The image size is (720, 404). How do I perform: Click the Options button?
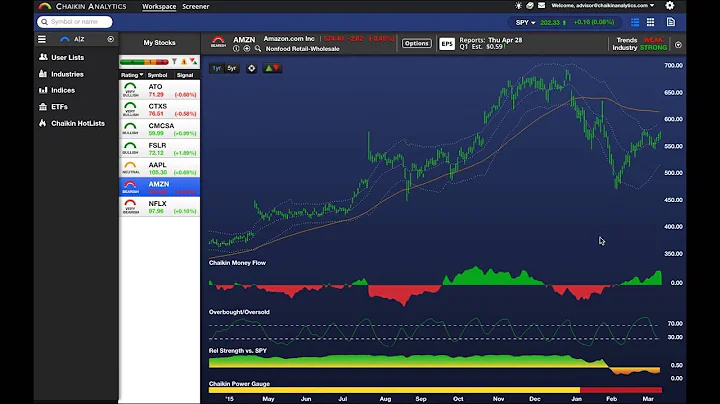click(416, 43)
